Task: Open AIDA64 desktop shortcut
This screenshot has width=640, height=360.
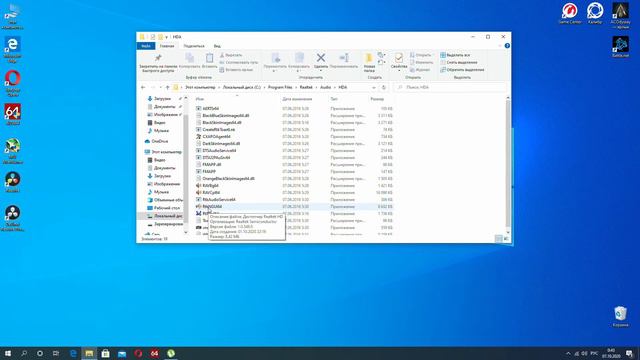Action: (13, 114)
